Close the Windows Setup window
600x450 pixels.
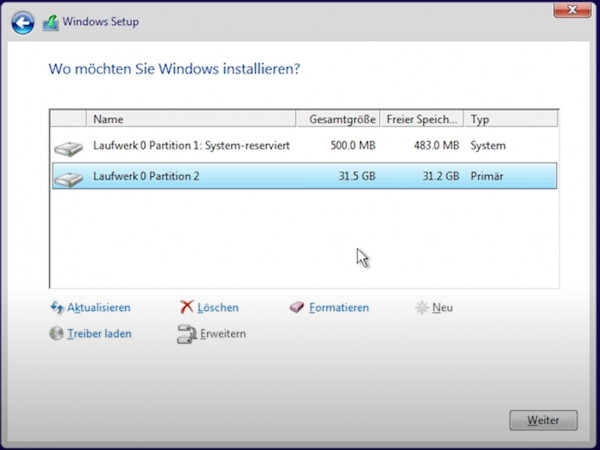[x=572, y=10]
